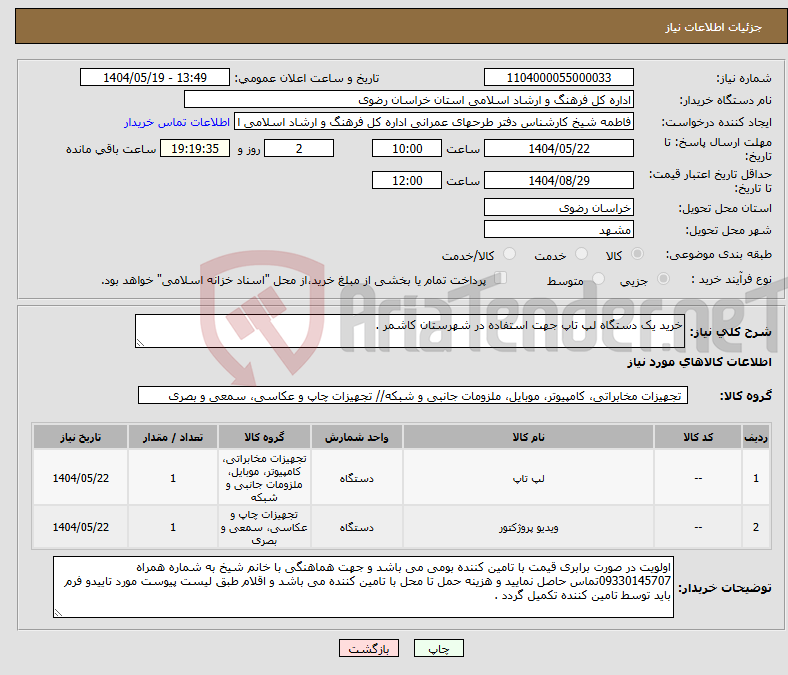788x675 pixels.
Task: Click the unit cell دستگاه in projector row
Action: coord(356,527)
